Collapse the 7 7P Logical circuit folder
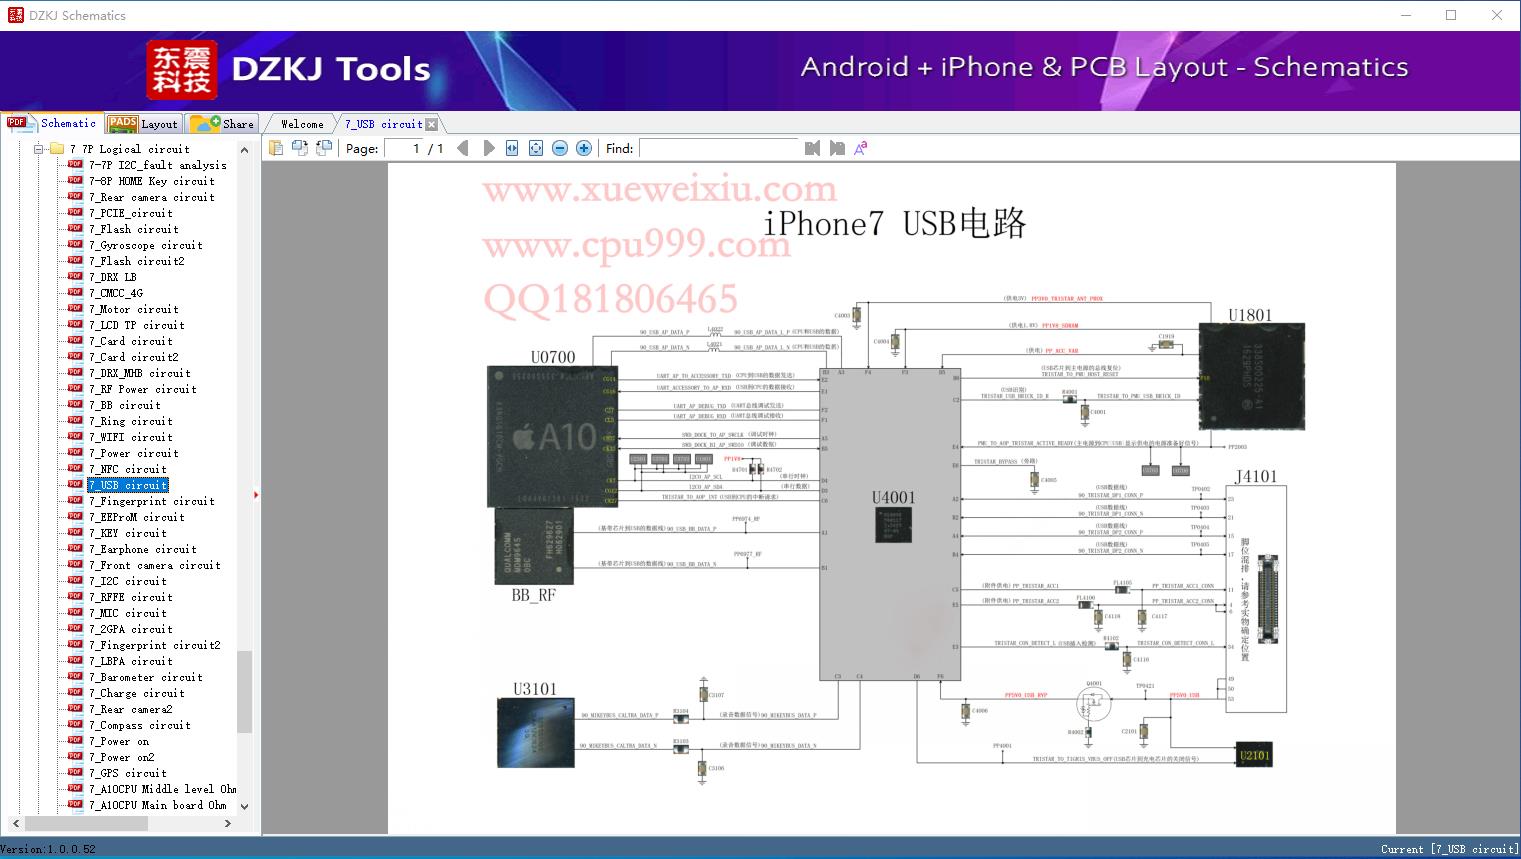This screenshot has height=859, width=1521. pos(38,149)
